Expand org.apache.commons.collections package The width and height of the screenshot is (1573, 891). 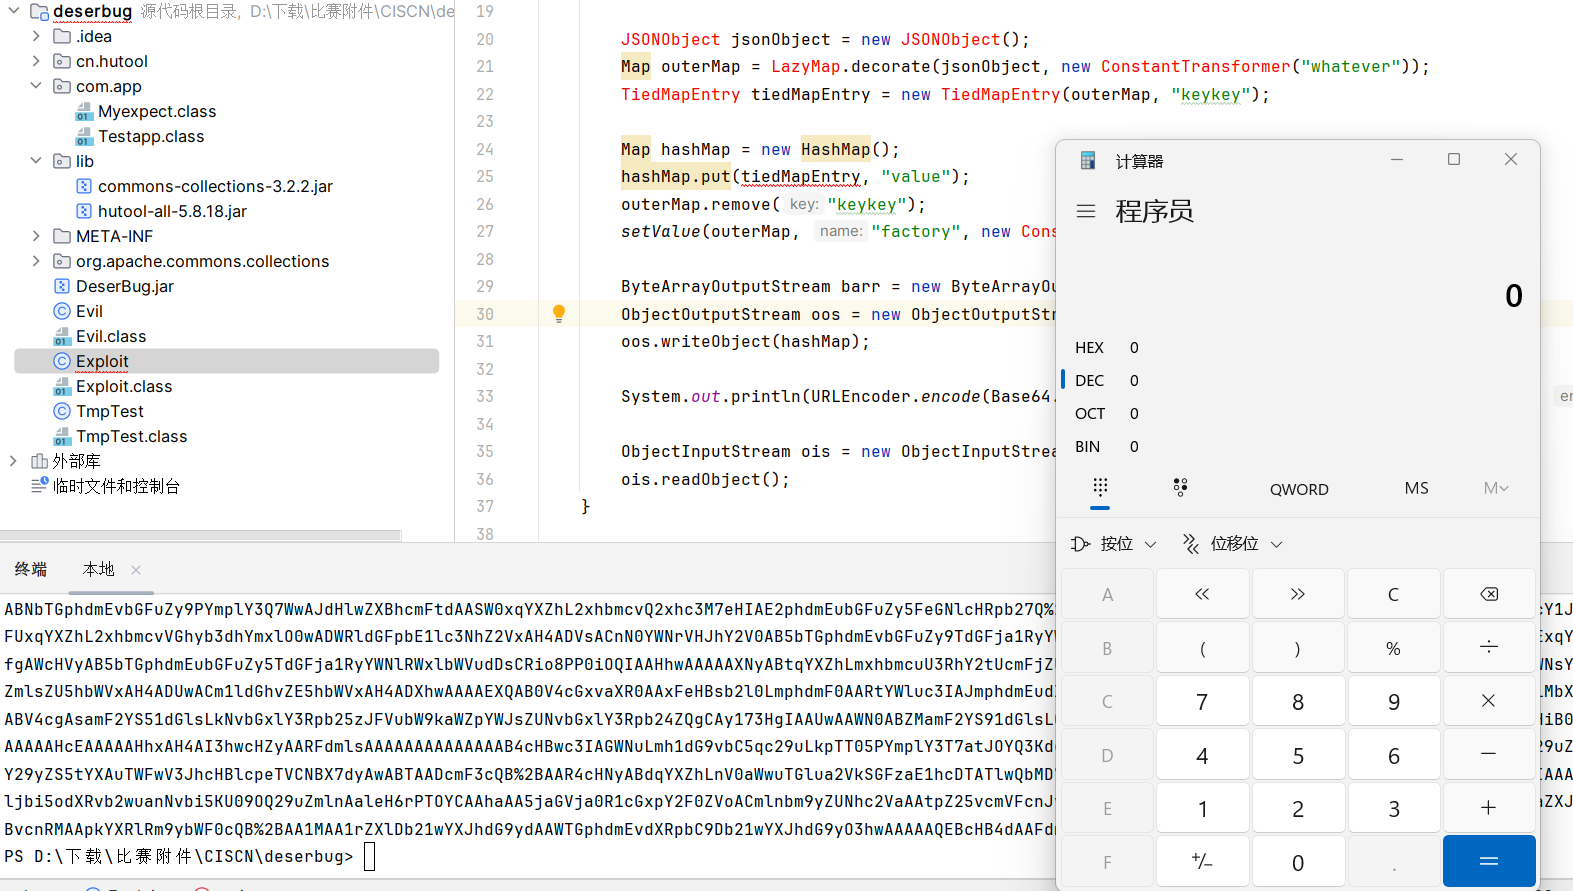click(x=36, y=261)
